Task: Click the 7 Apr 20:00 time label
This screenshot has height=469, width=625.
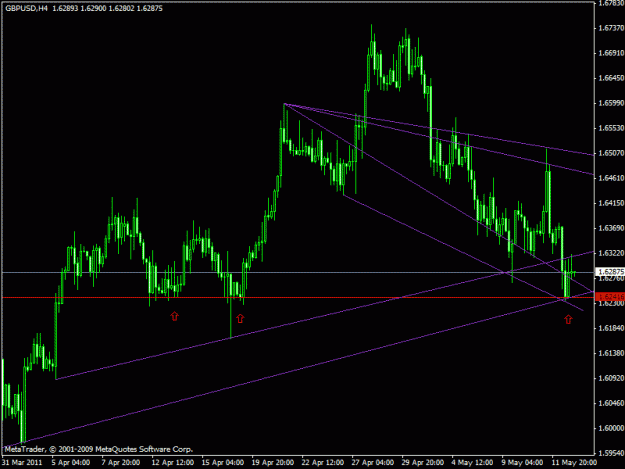Action: click(x=121, y=463)
